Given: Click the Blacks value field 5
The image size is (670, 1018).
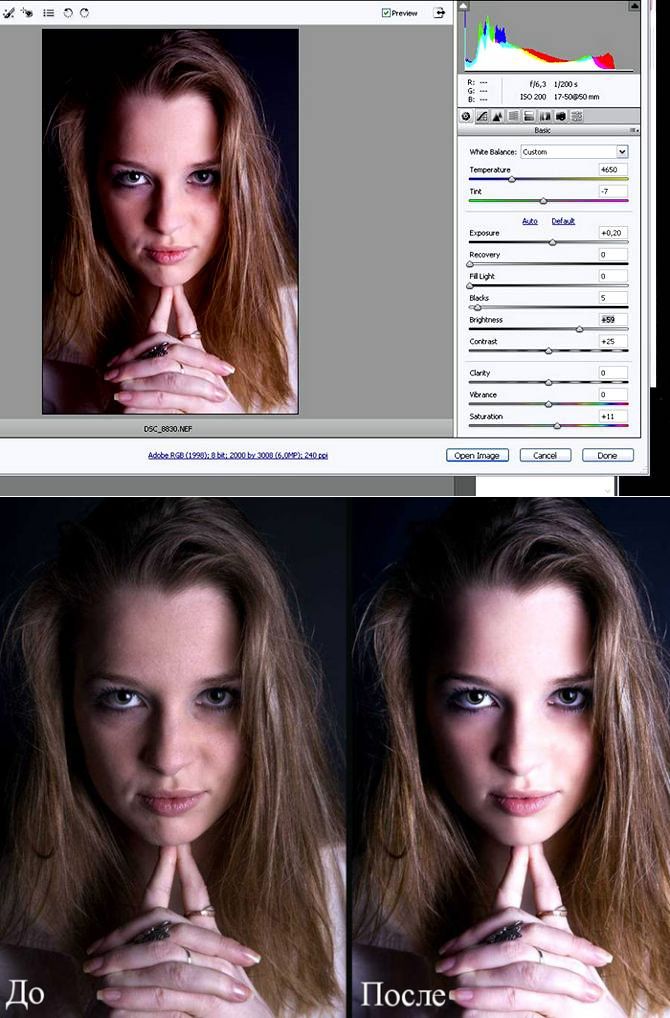Looking at the screenshot, I should [613, 297].
